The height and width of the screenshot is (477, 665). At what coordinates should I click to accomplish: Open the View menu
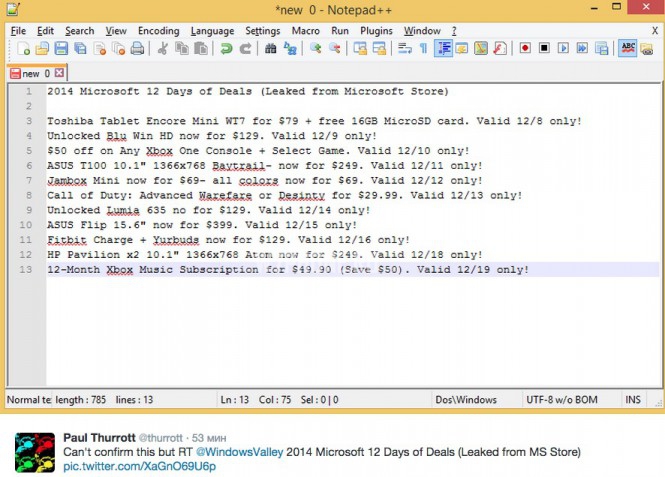pyautogui.click(x=116, y=31)
